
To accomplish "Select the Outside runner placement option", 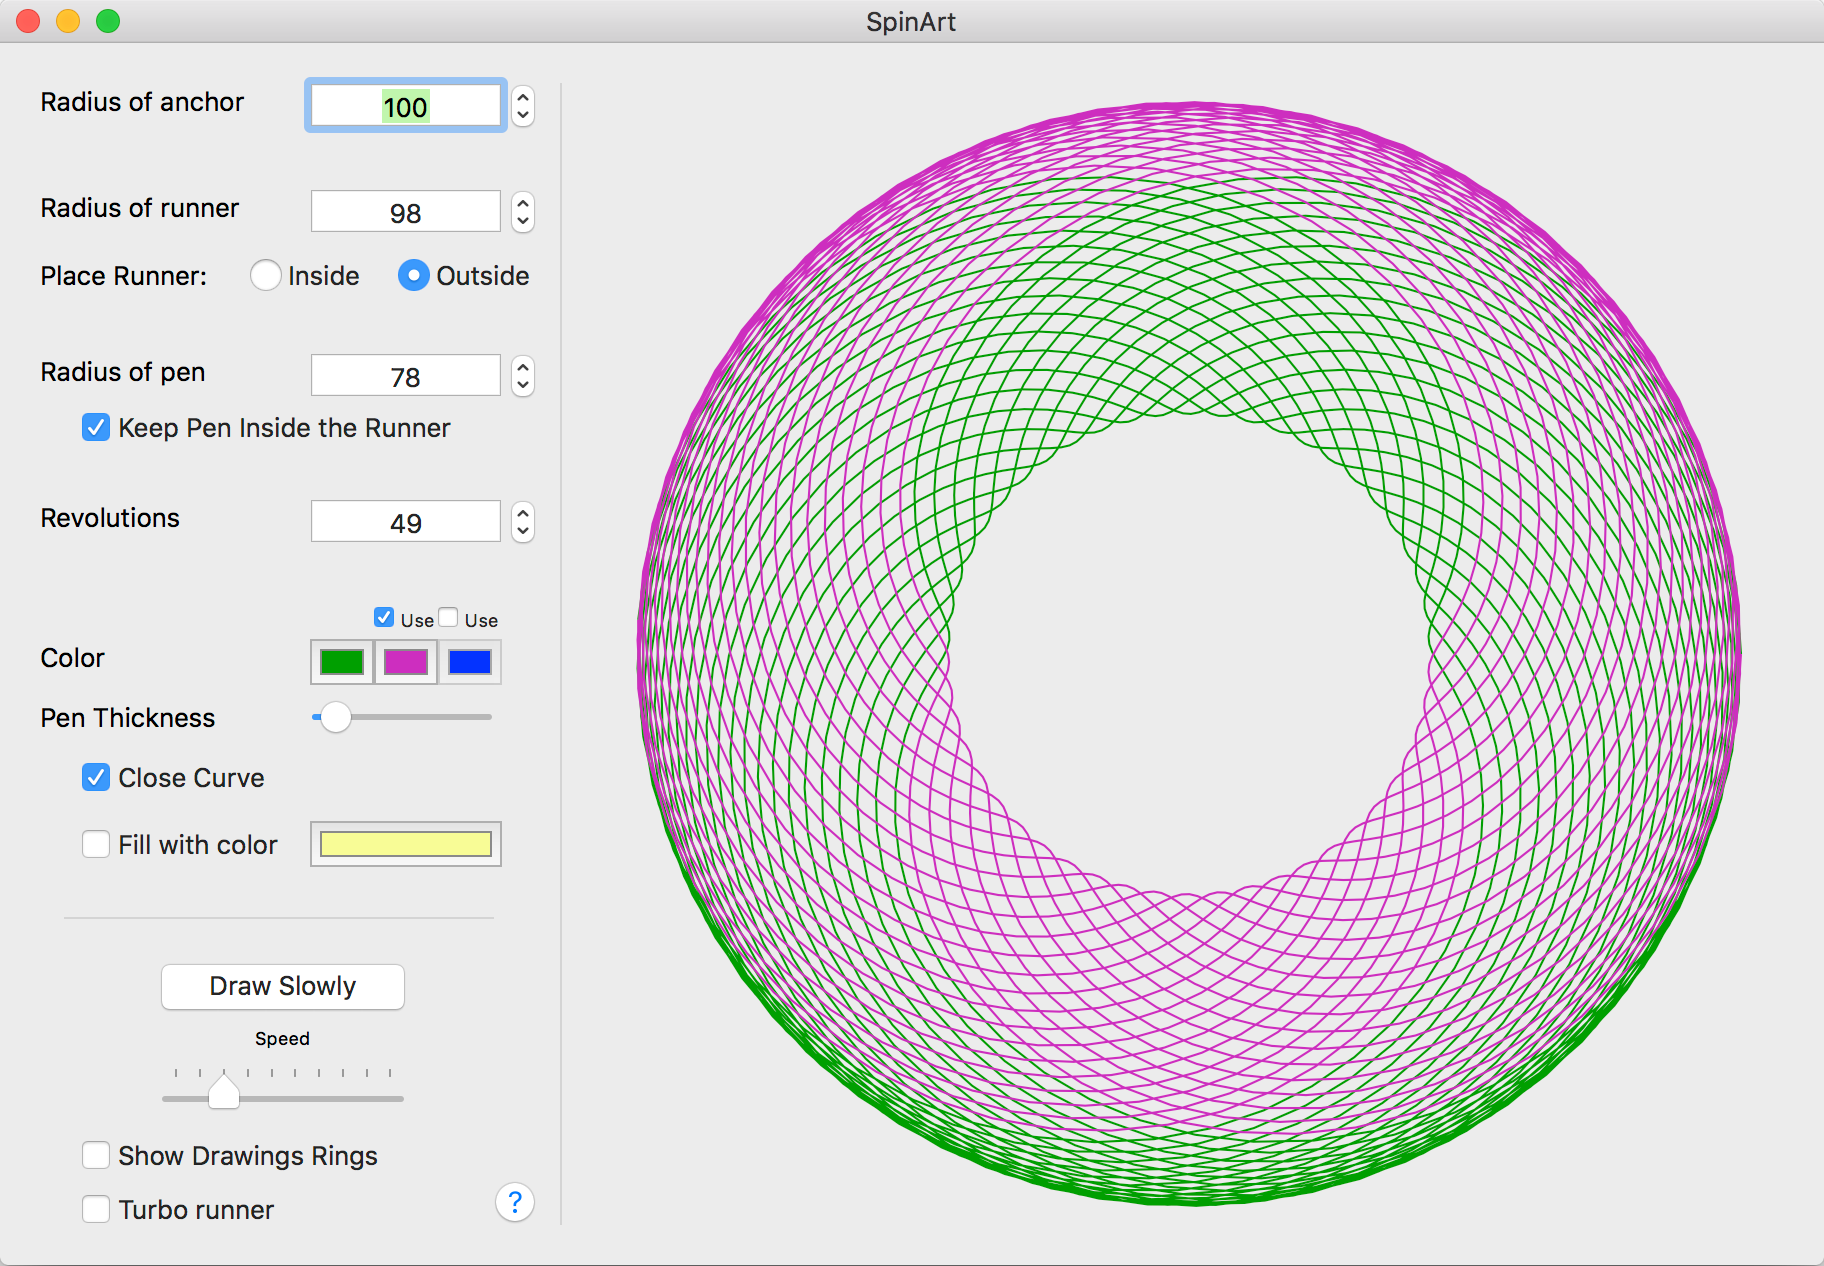I will [x=414, y=276].
